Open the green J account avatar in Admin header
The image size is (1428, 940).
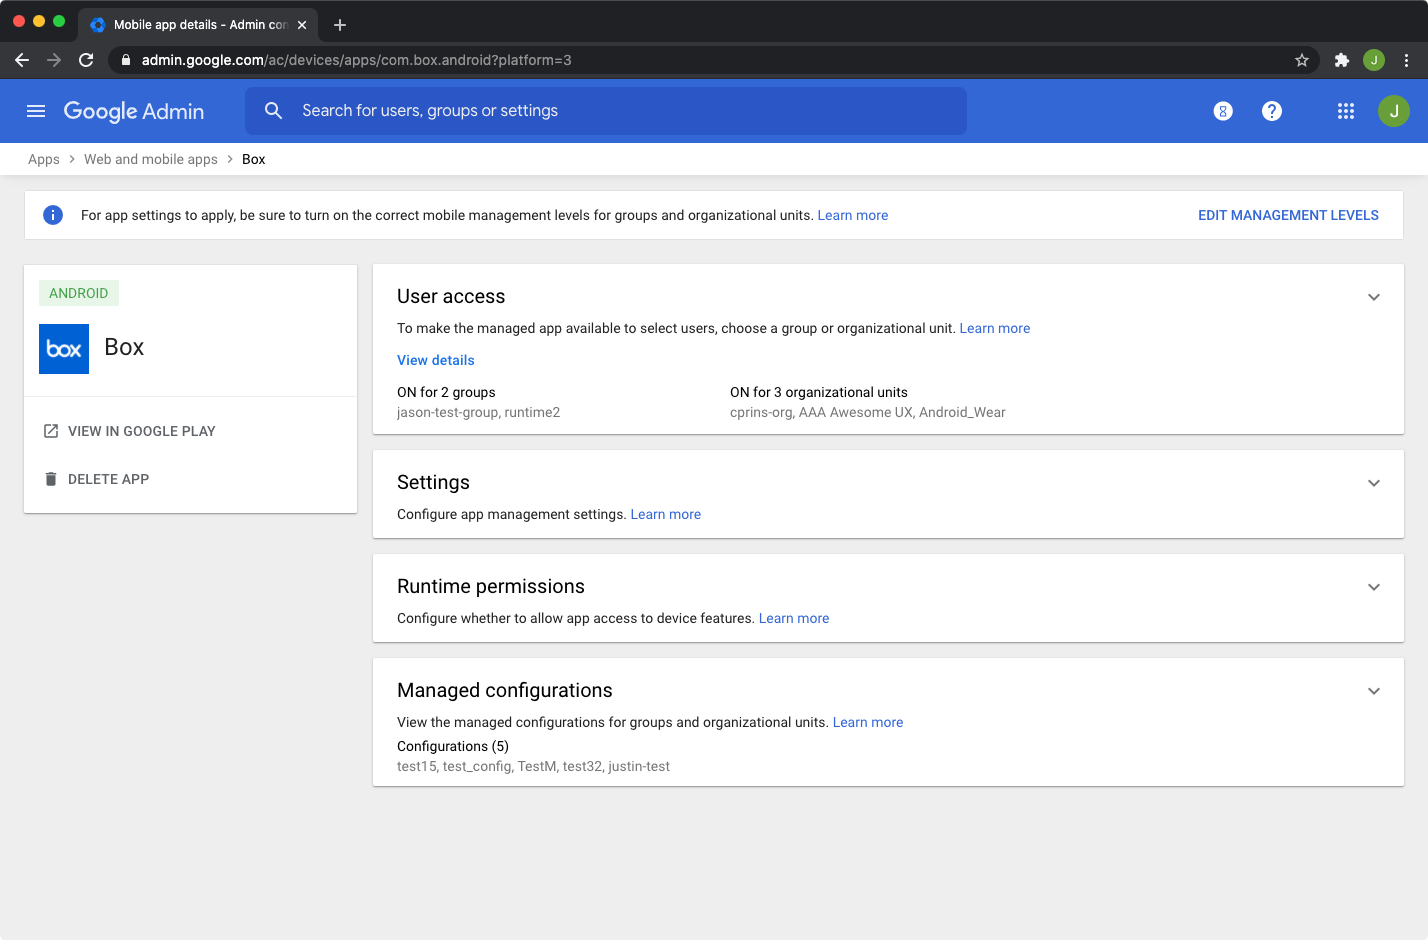[1394, 111]
